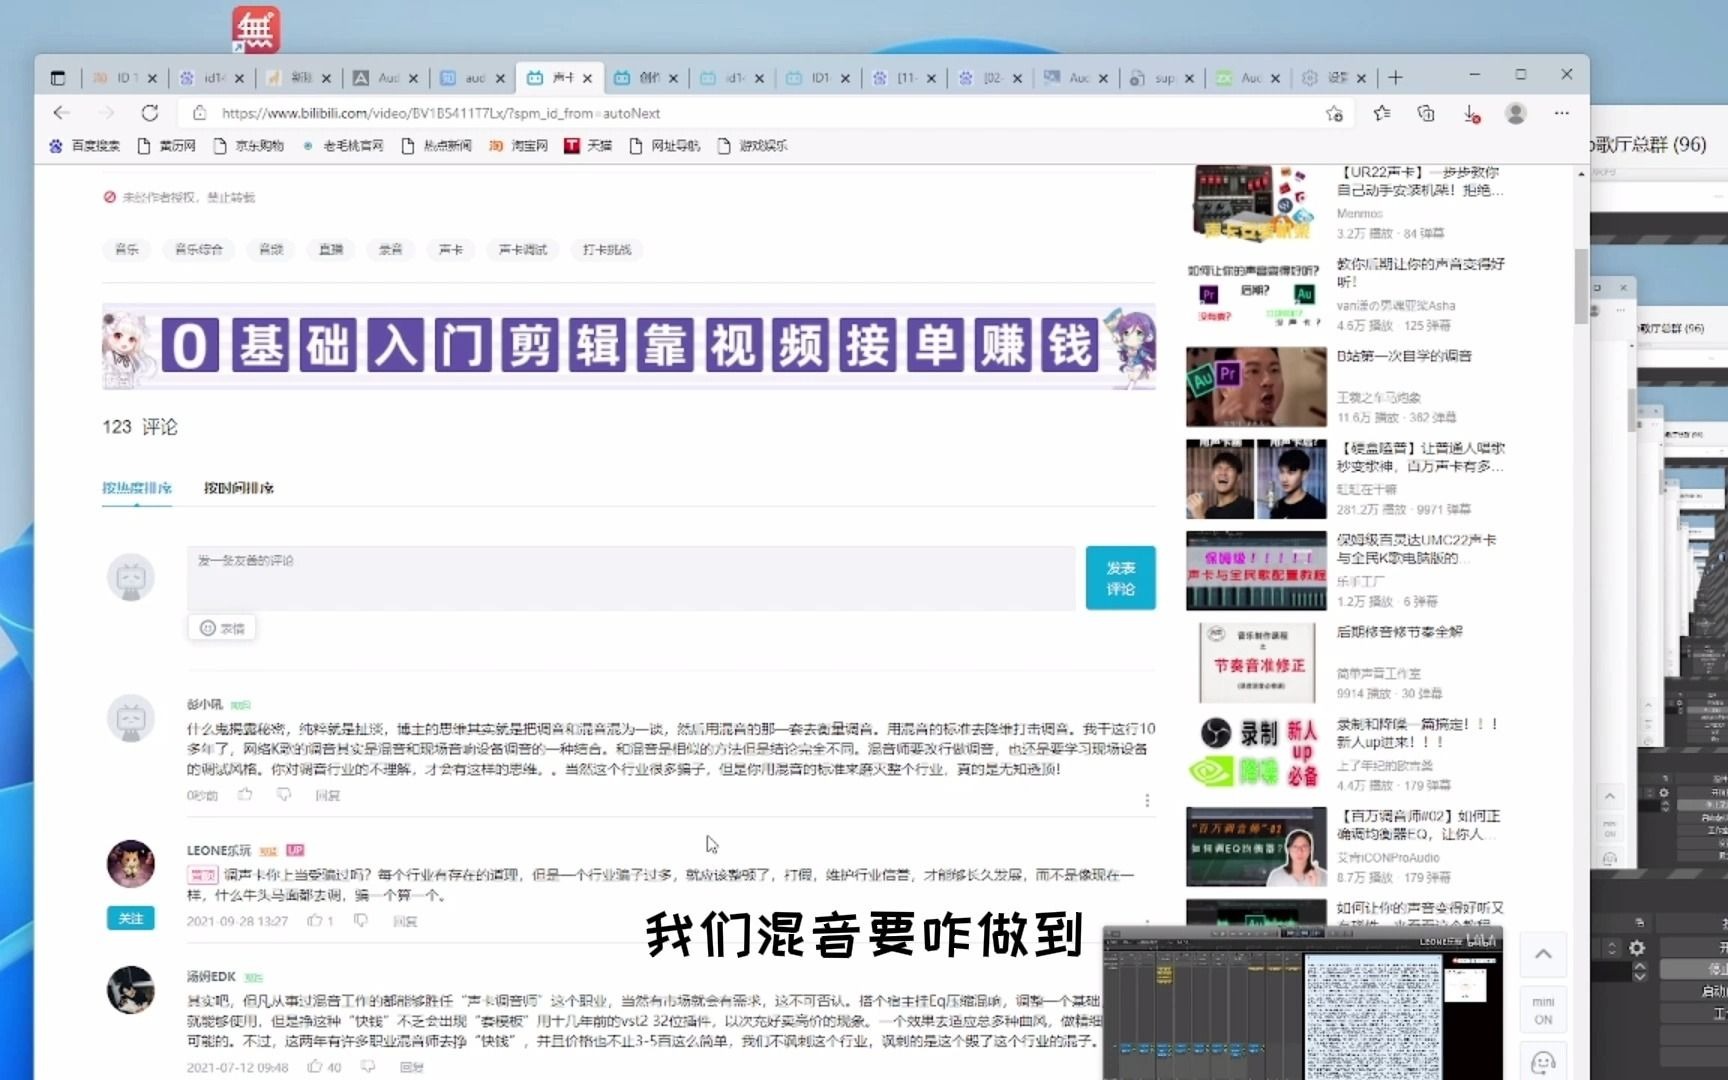Click 汤姆EDK user avatar

pos(131,990)
